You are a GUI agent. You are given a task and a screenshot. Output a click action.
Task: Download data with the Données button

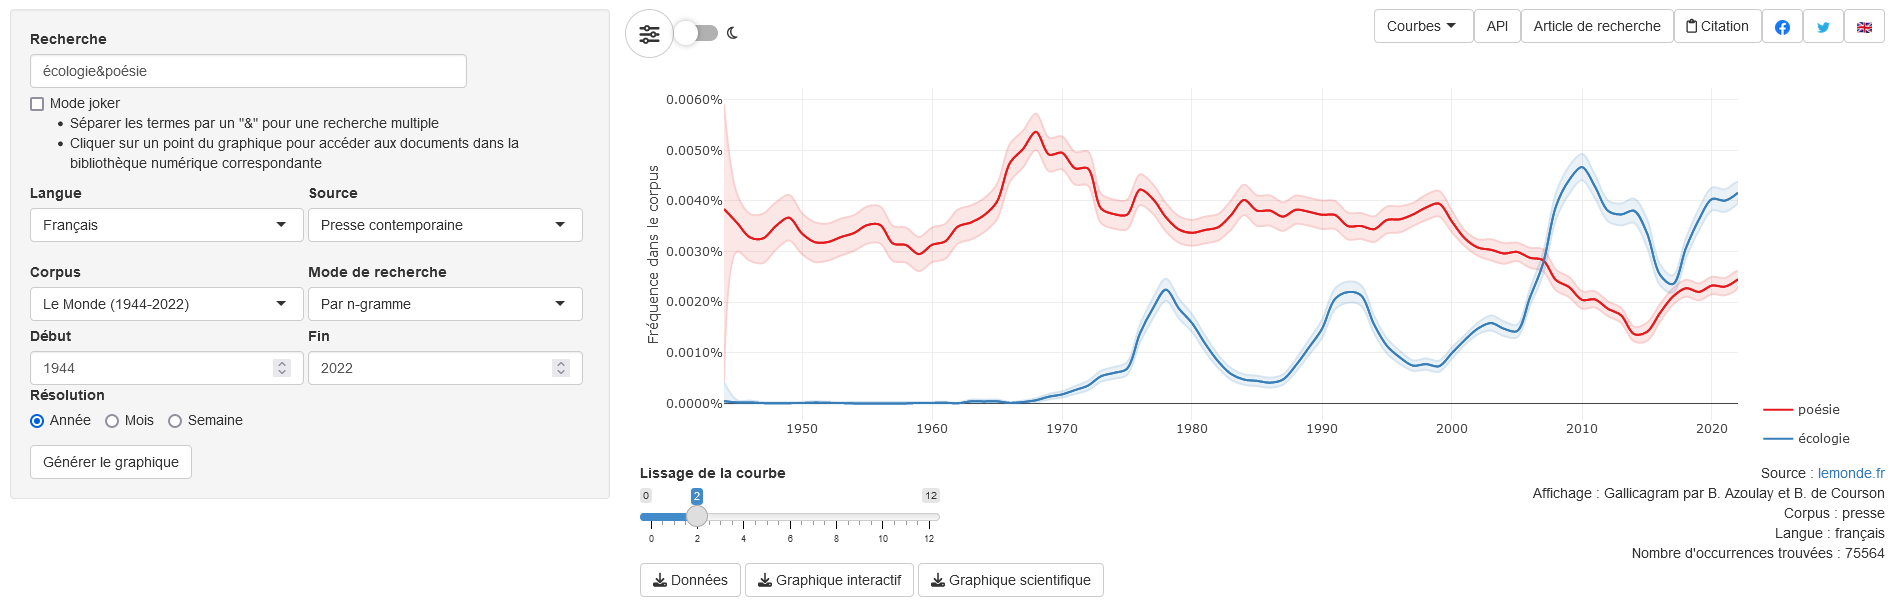tap(690, 580)
